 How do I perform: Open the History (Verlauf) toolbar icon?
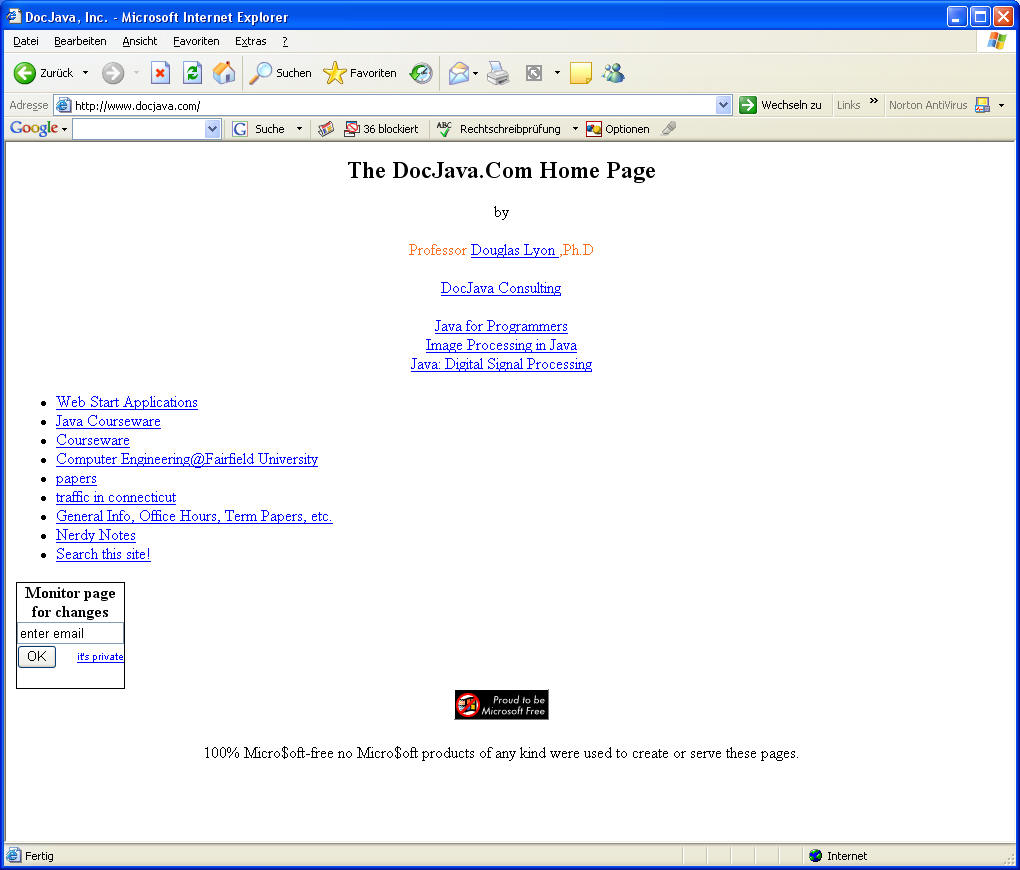(421, 73)
